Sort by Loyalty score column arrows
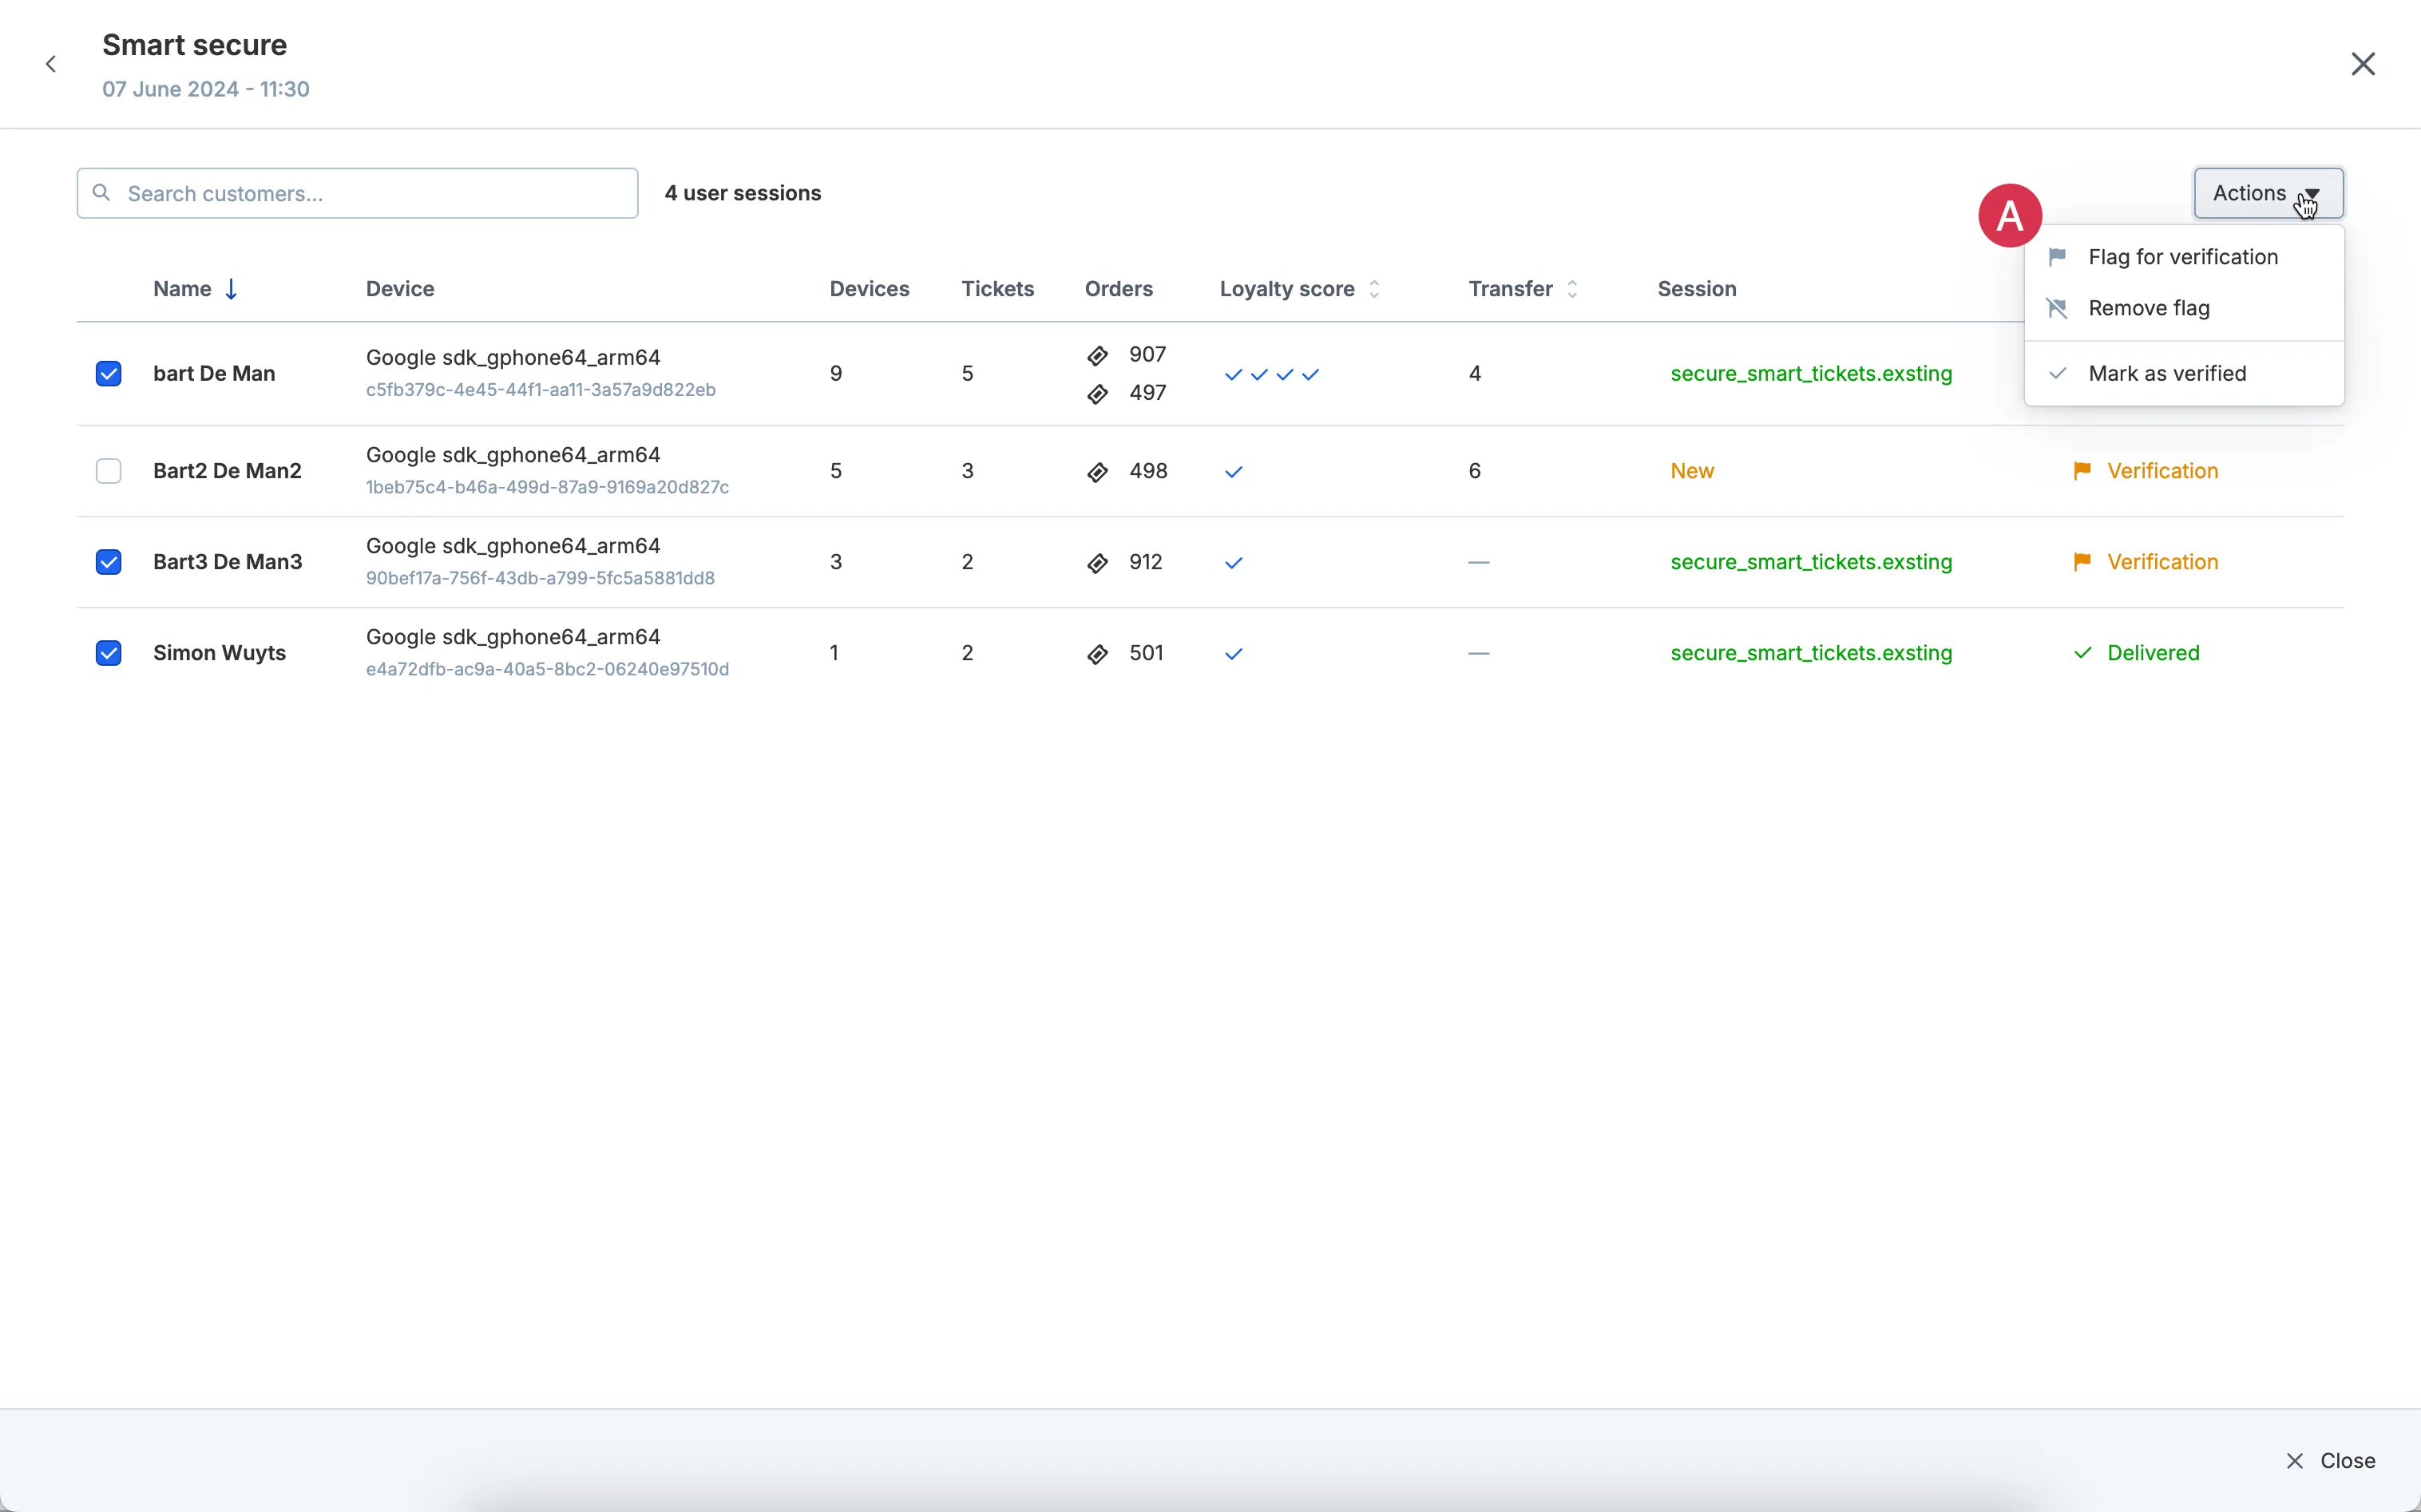The image size is (2421, 1512). 1374,289
